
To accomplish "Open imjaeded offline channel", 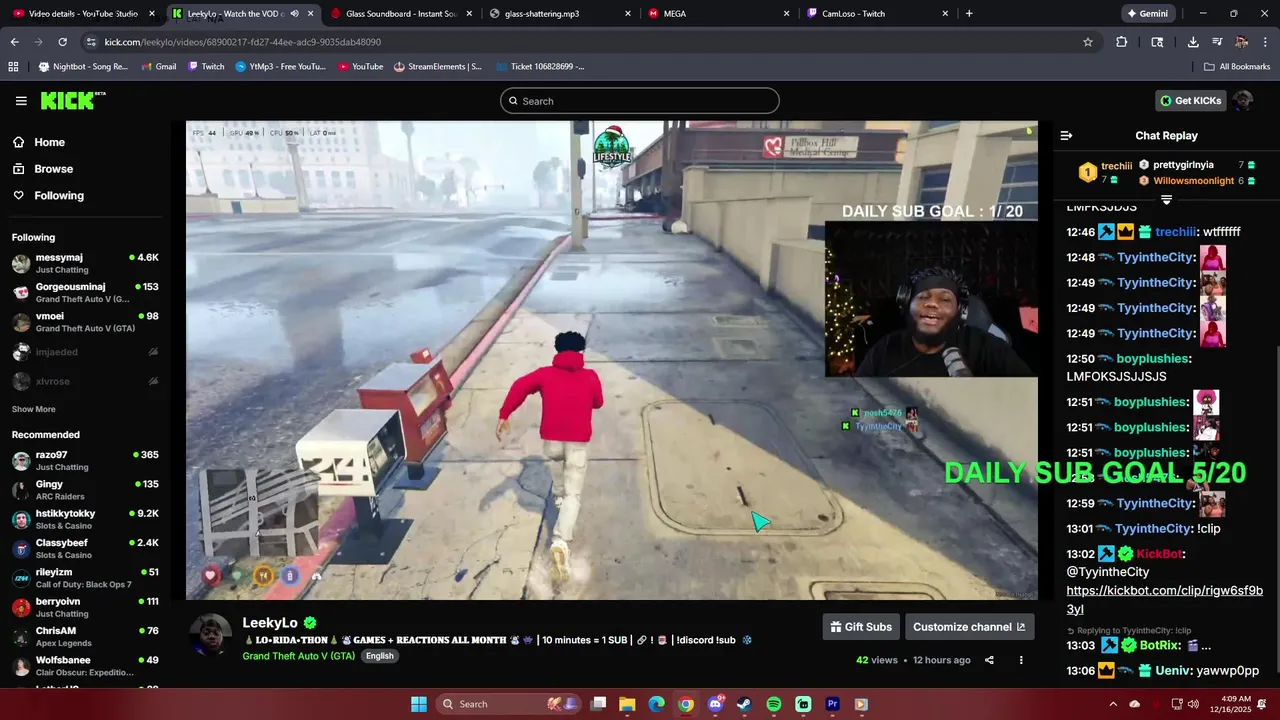I will pyautogui.click(x=85, y=352).
